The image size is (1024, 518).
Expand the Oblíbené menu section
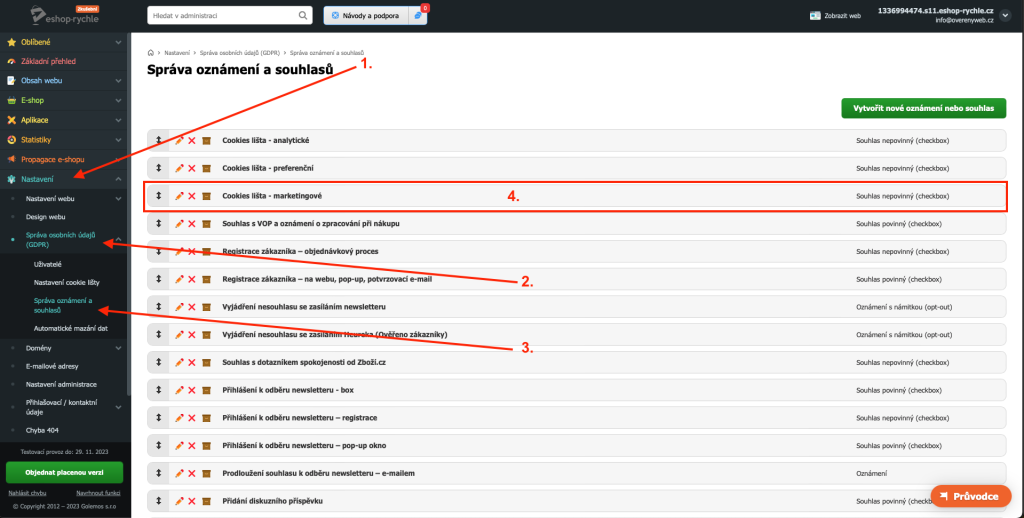pos(118,42)
